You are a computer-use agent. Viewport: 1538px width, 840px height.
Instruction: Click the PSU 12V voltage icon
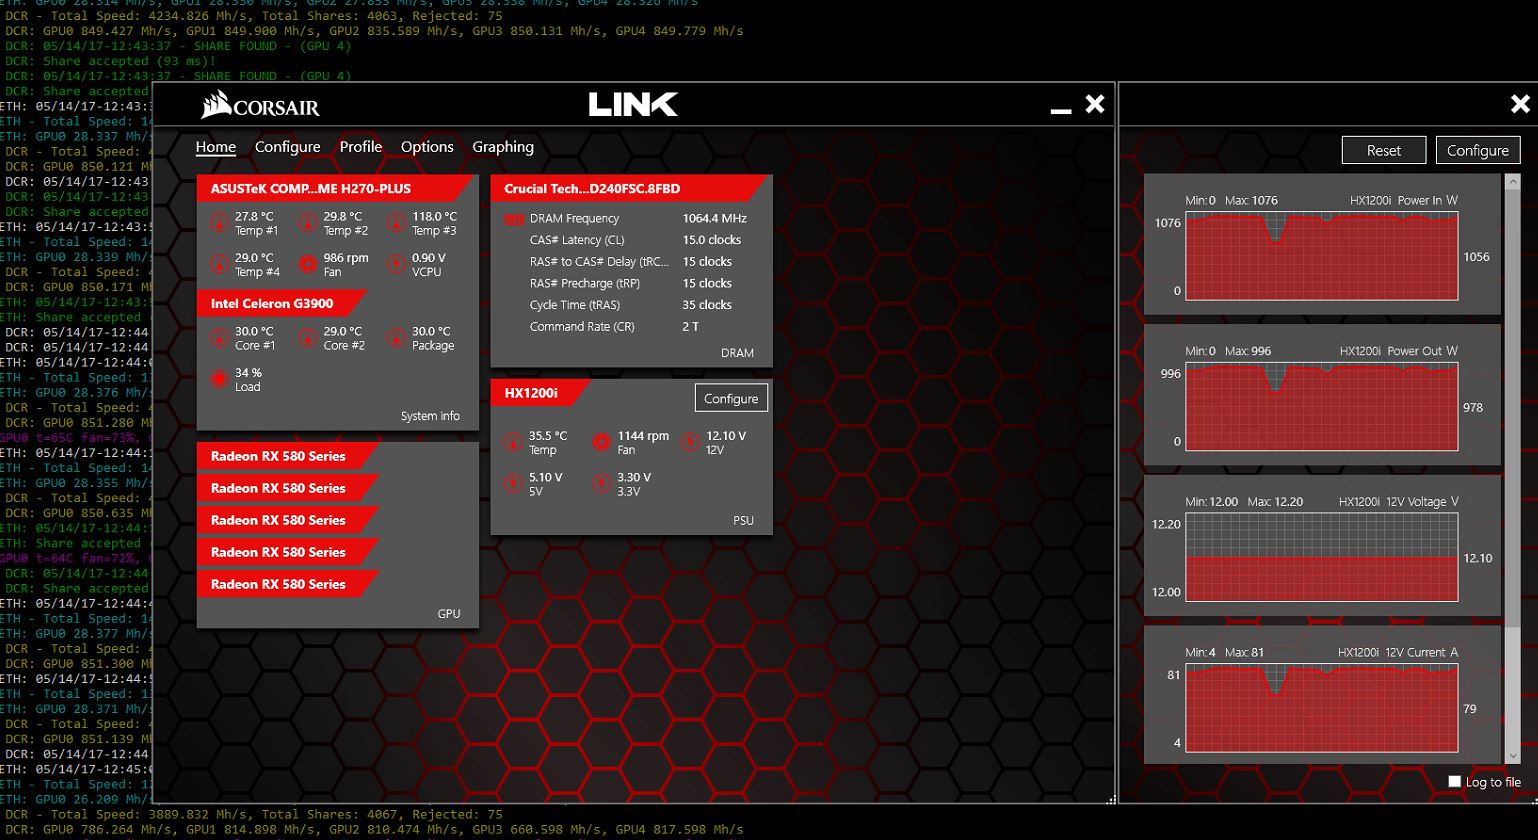coord(690,442)
